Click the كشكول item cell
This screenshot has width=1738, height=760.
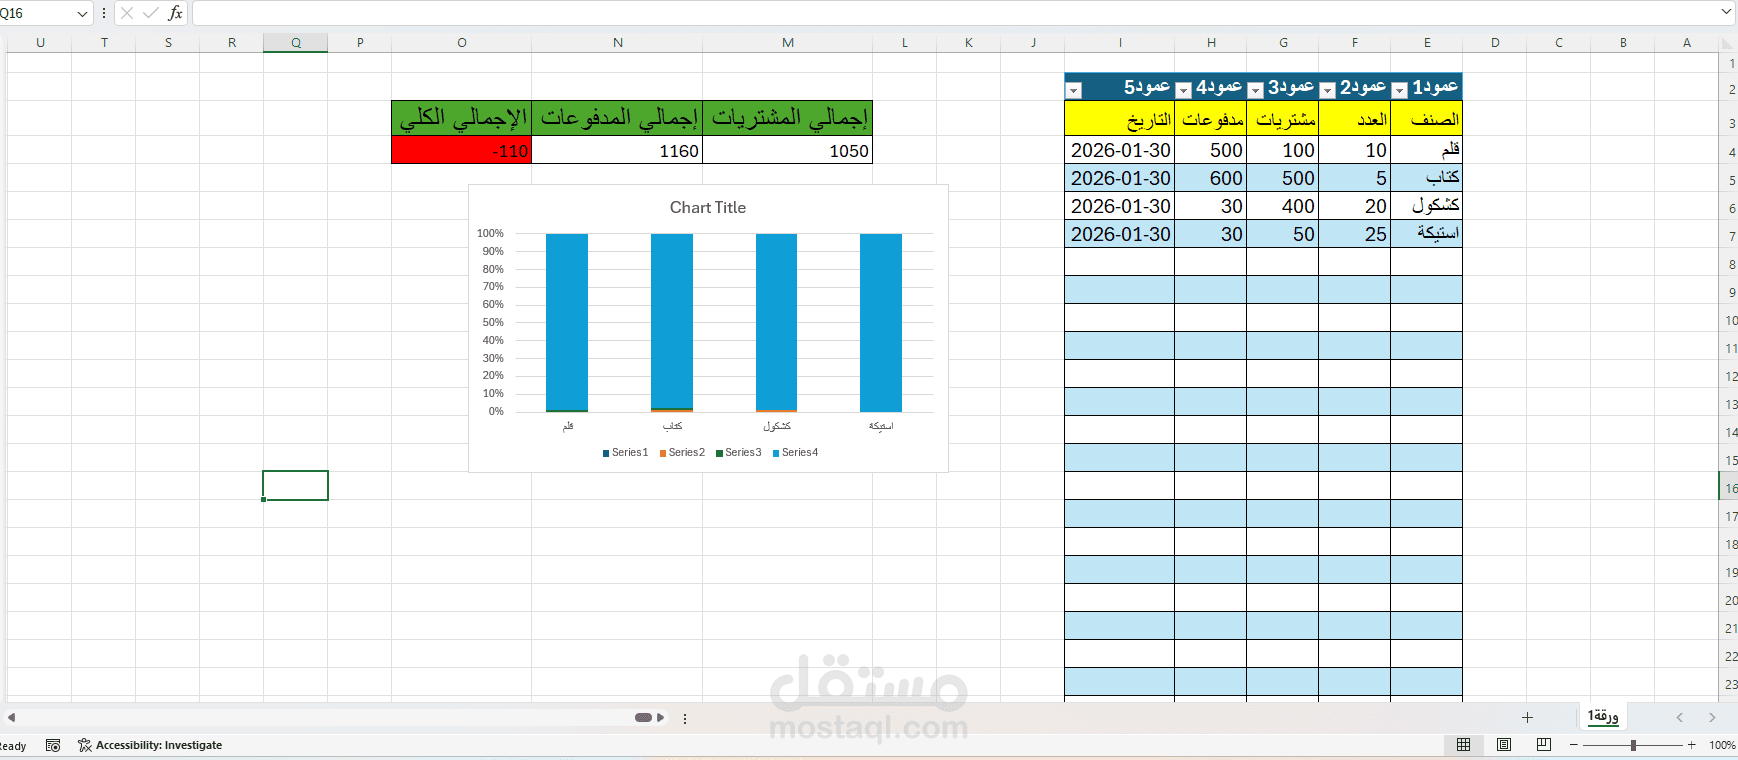pyautogui.click(x=1427, y=206)
